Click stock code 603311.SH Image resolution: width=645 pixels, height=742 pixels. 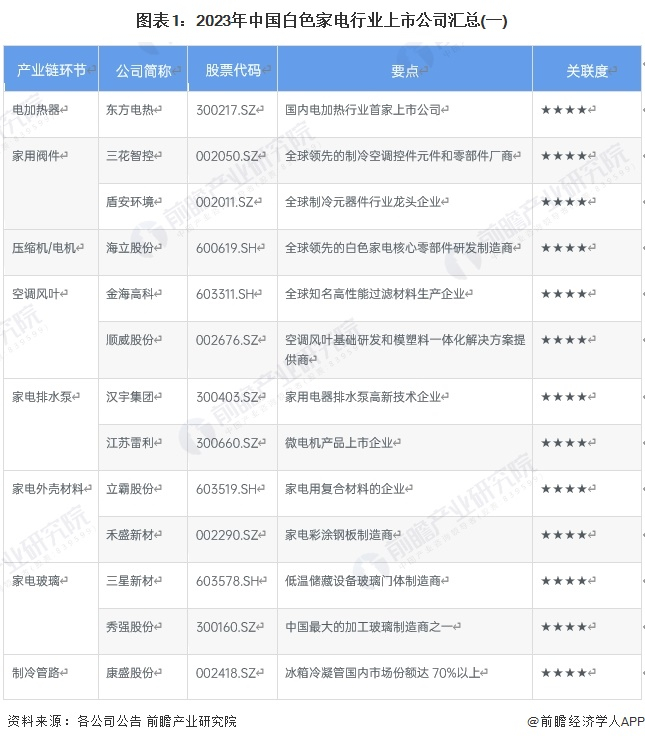click(x=226, y=294)
